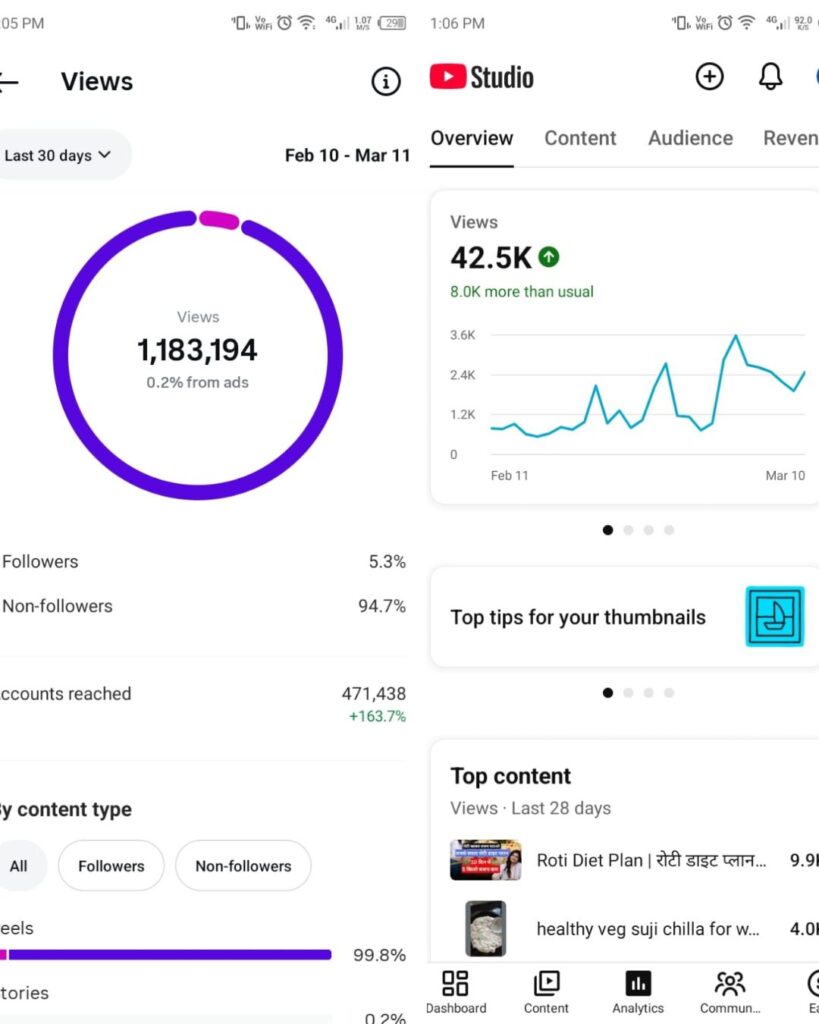
Task: Tap the back arrow on Views page
Action: (x=8, y=82)
